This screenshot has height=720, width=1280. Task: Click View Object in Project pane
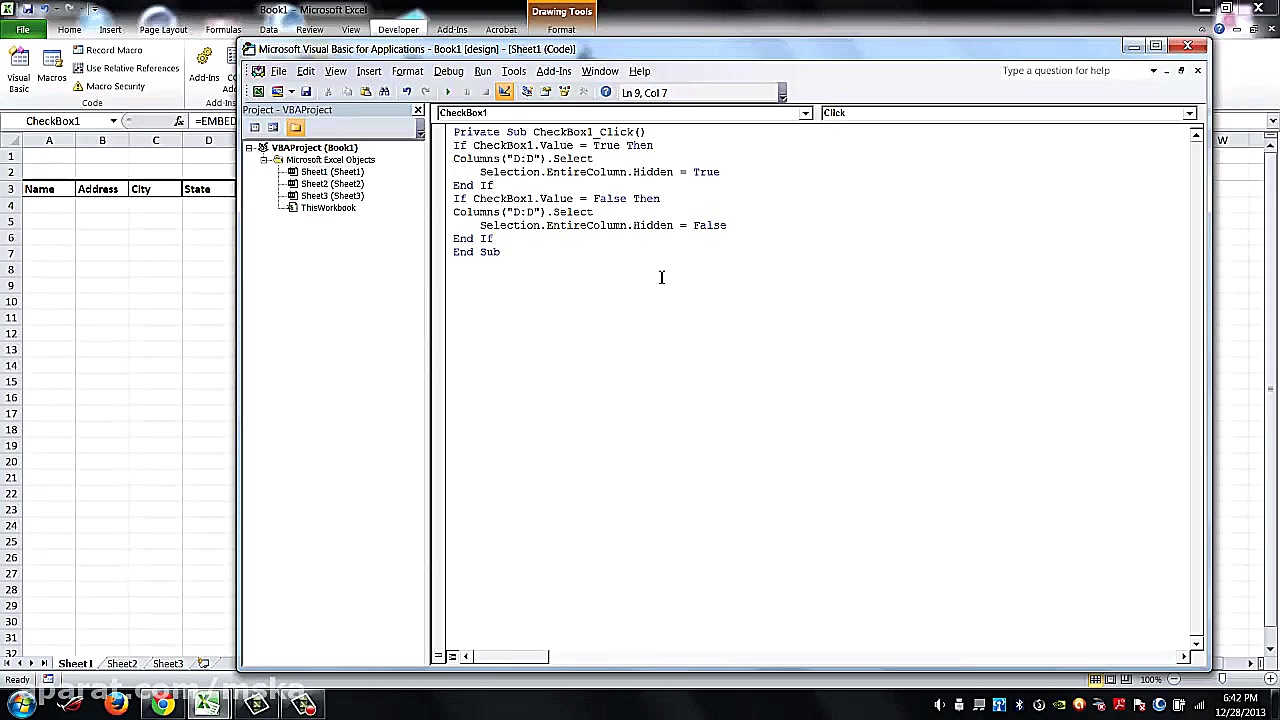(273, 128)
